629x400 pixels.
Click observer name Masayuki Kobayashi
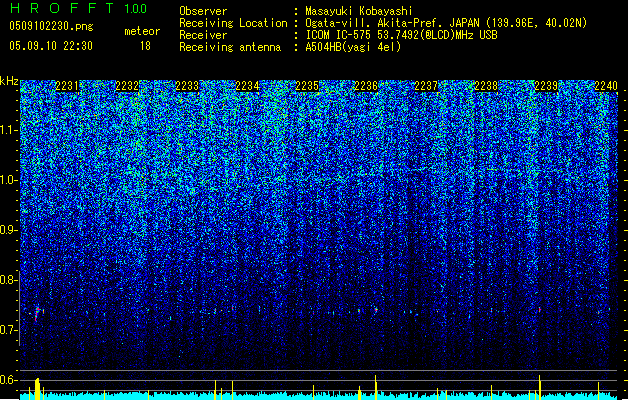tap(359, 11)
